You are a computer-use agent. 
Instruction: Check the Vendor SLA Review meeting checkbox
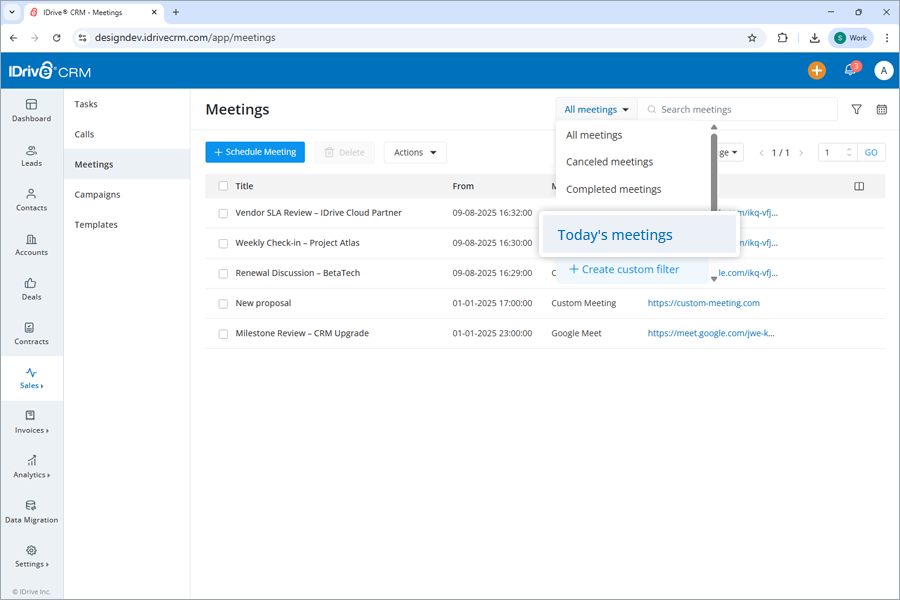222,212
